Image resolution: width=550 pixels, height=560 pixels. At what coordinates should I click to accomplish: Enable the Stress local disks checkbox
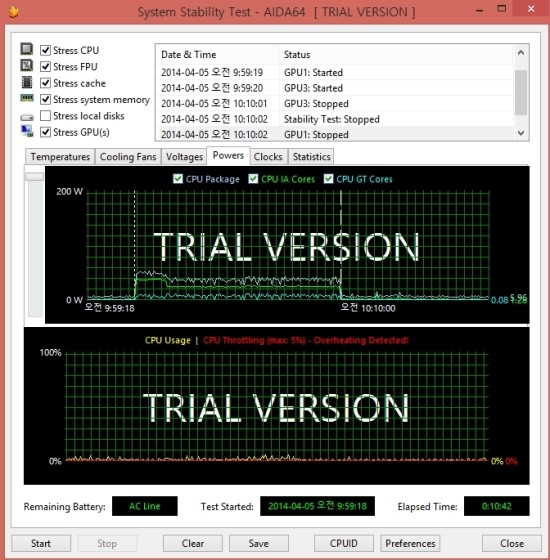tap(45, 116)
